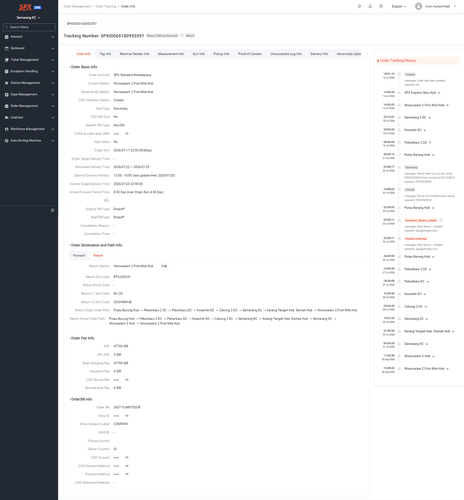Copy tracking number using copy icon
464x500 pixels.
182,36
